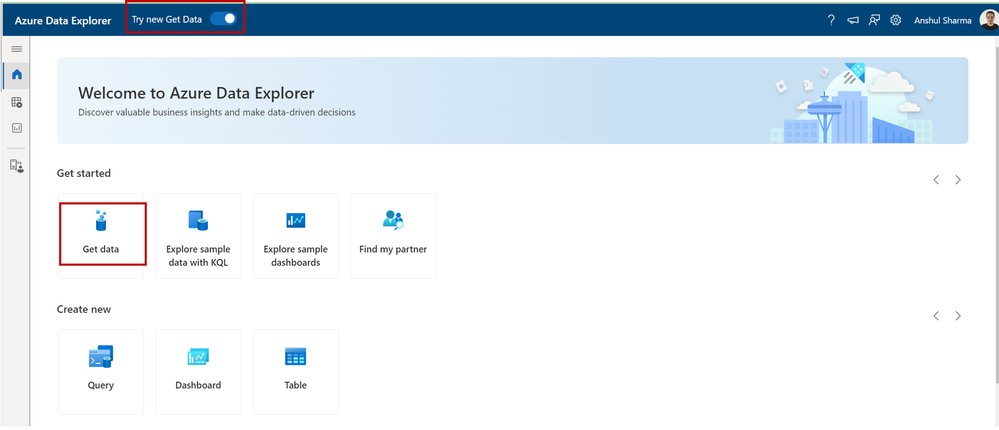Viewport: 999px width, 430px height.
Task: Click the KQL sample data icon
Action: pos(198,220)
